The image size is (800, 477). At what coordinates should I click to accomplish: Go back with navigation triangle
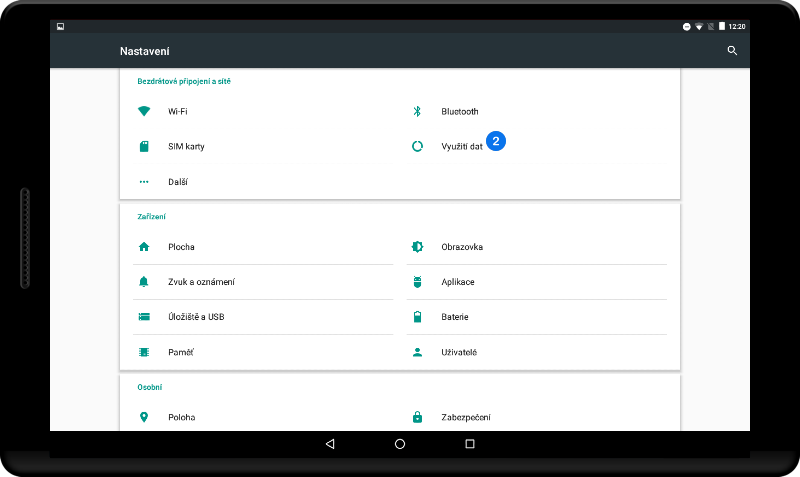pos(330,444)
